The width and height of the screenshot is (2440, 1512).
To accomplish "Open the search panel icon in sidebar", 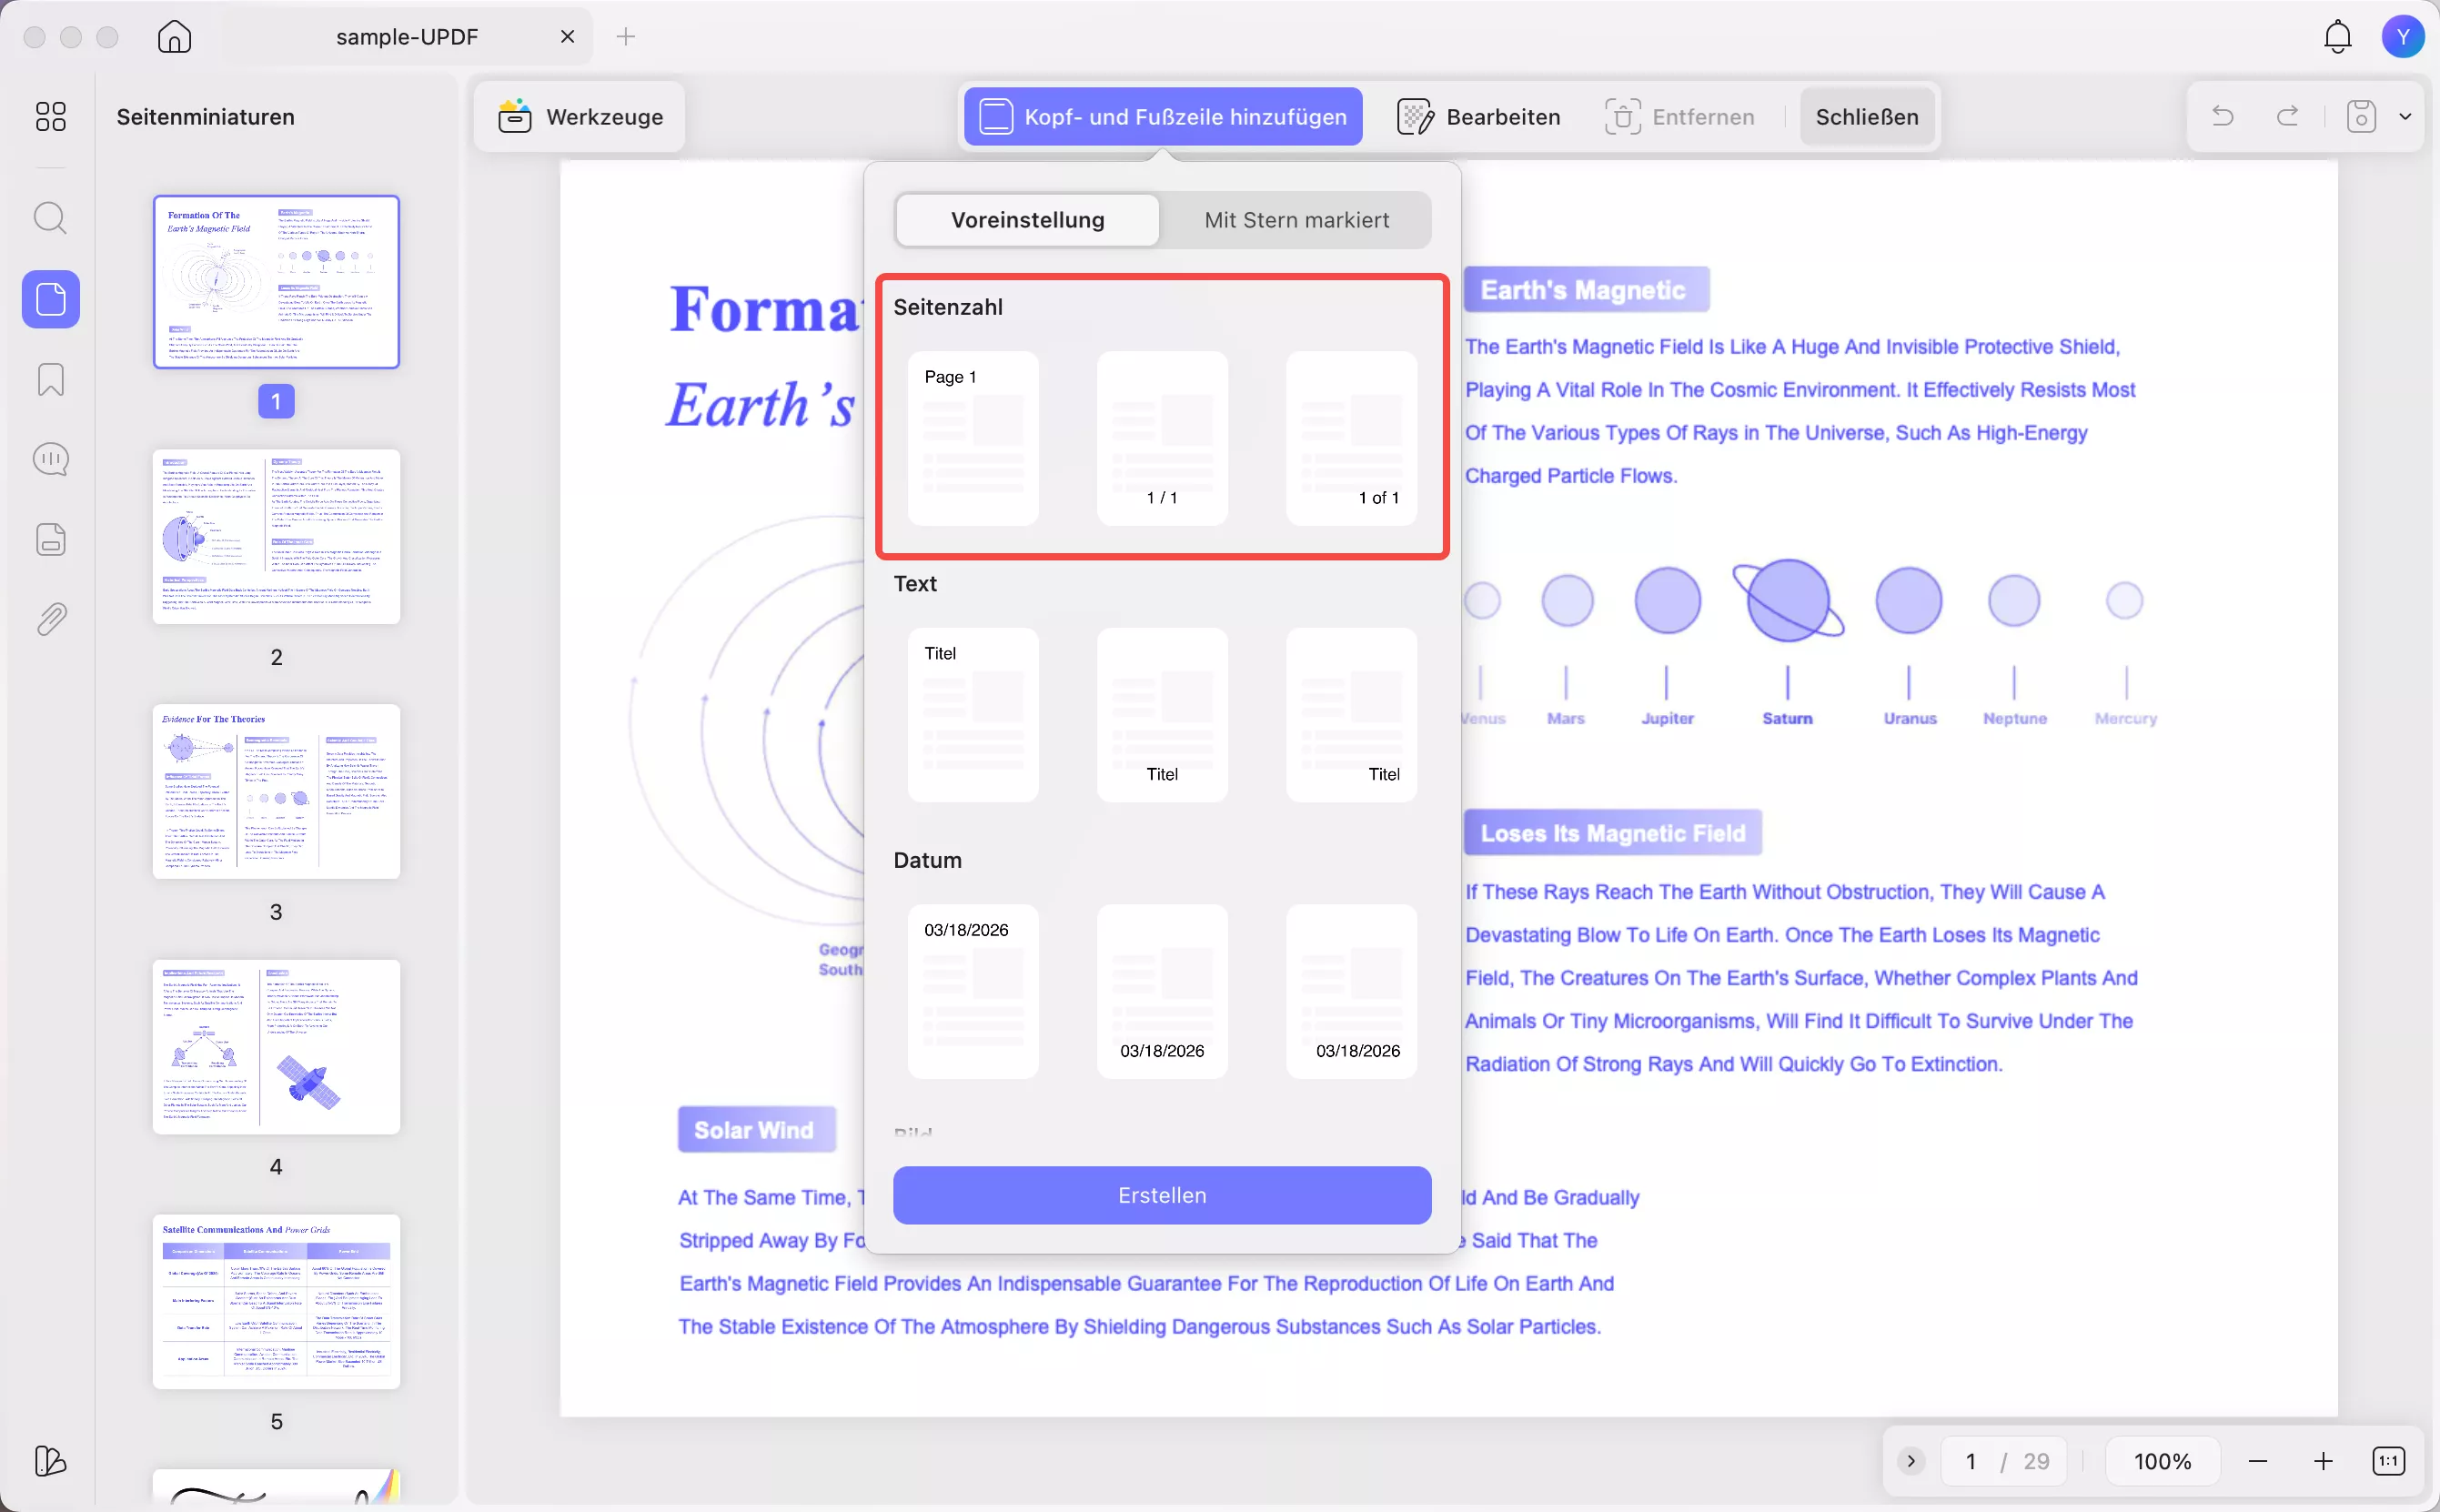I will point(50,217).
